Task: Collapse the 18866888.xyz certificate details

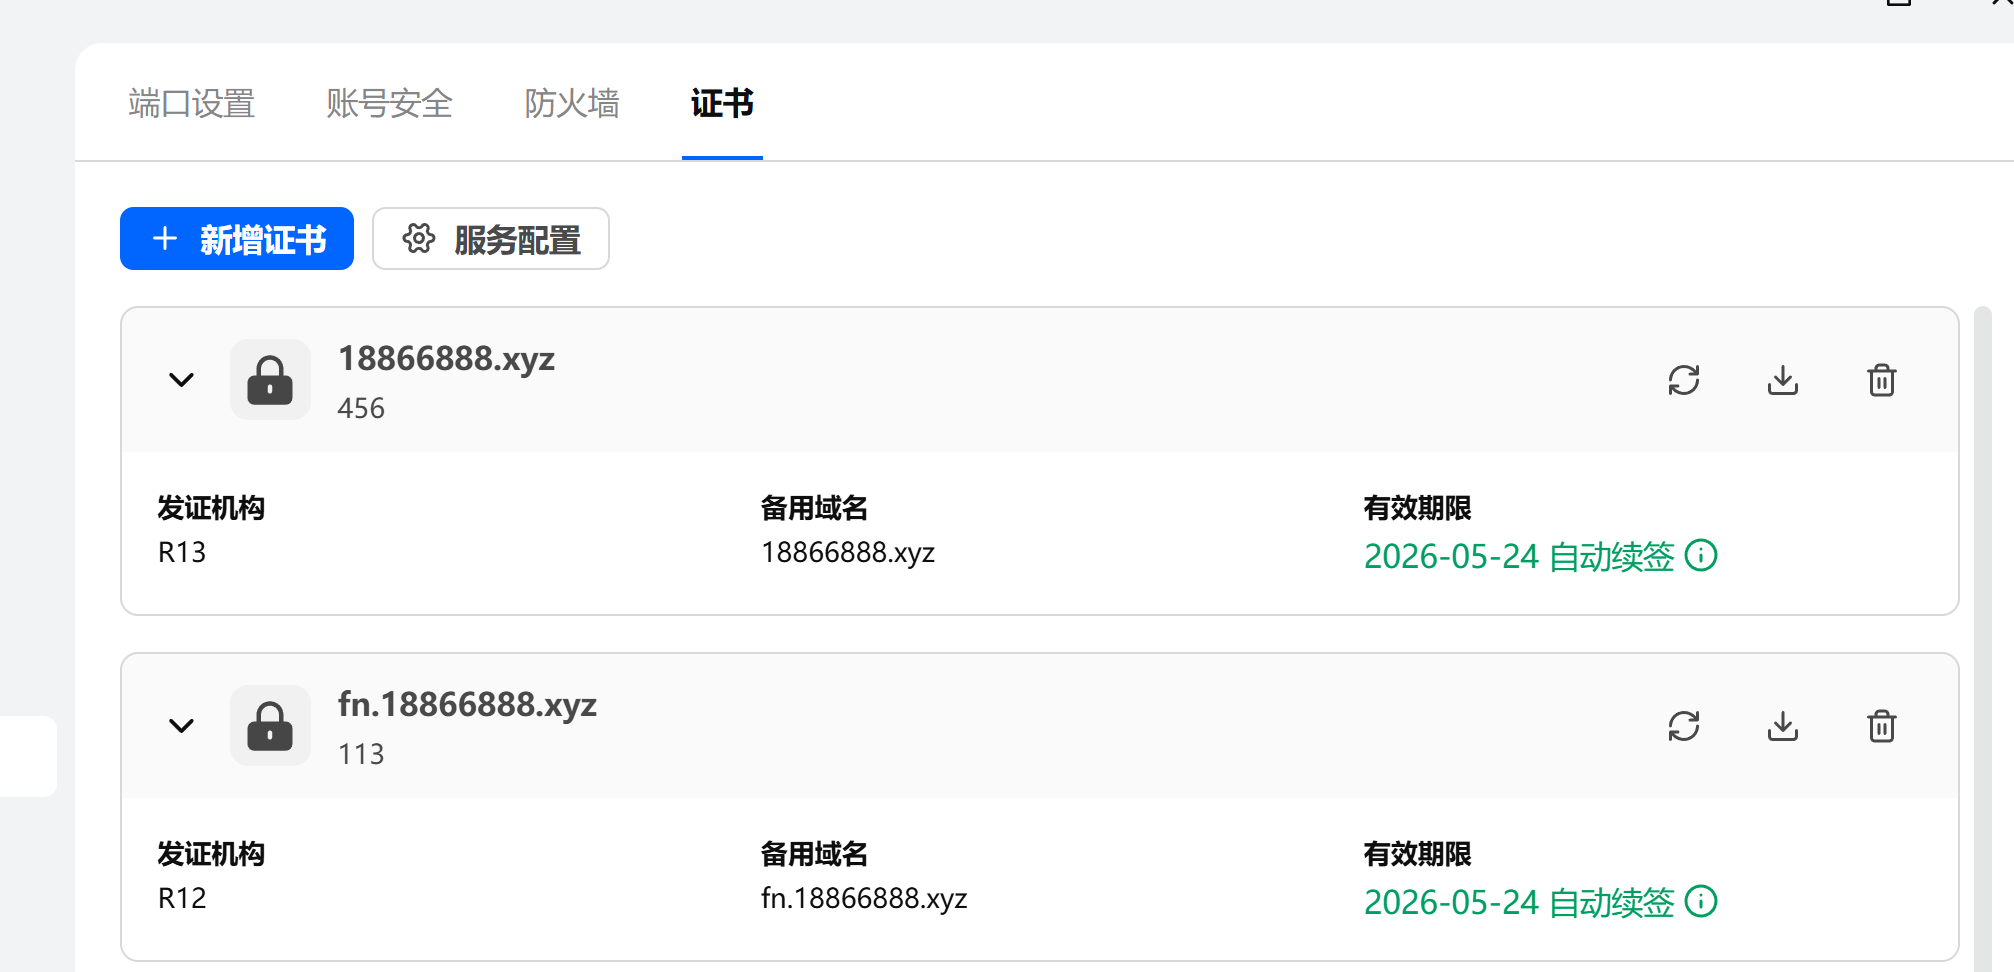Action: [181, 380]
